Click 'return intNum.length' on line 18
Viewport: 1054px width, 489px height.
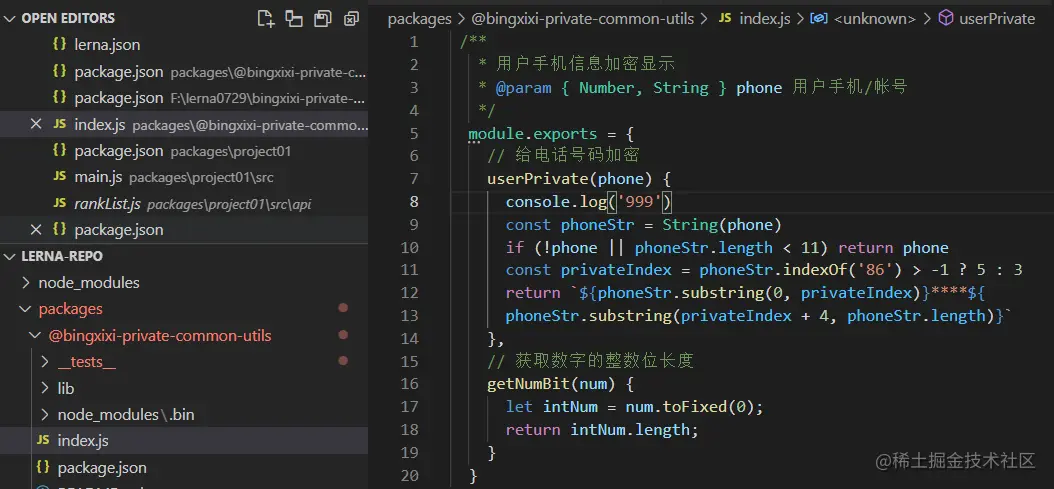[598, 430]
